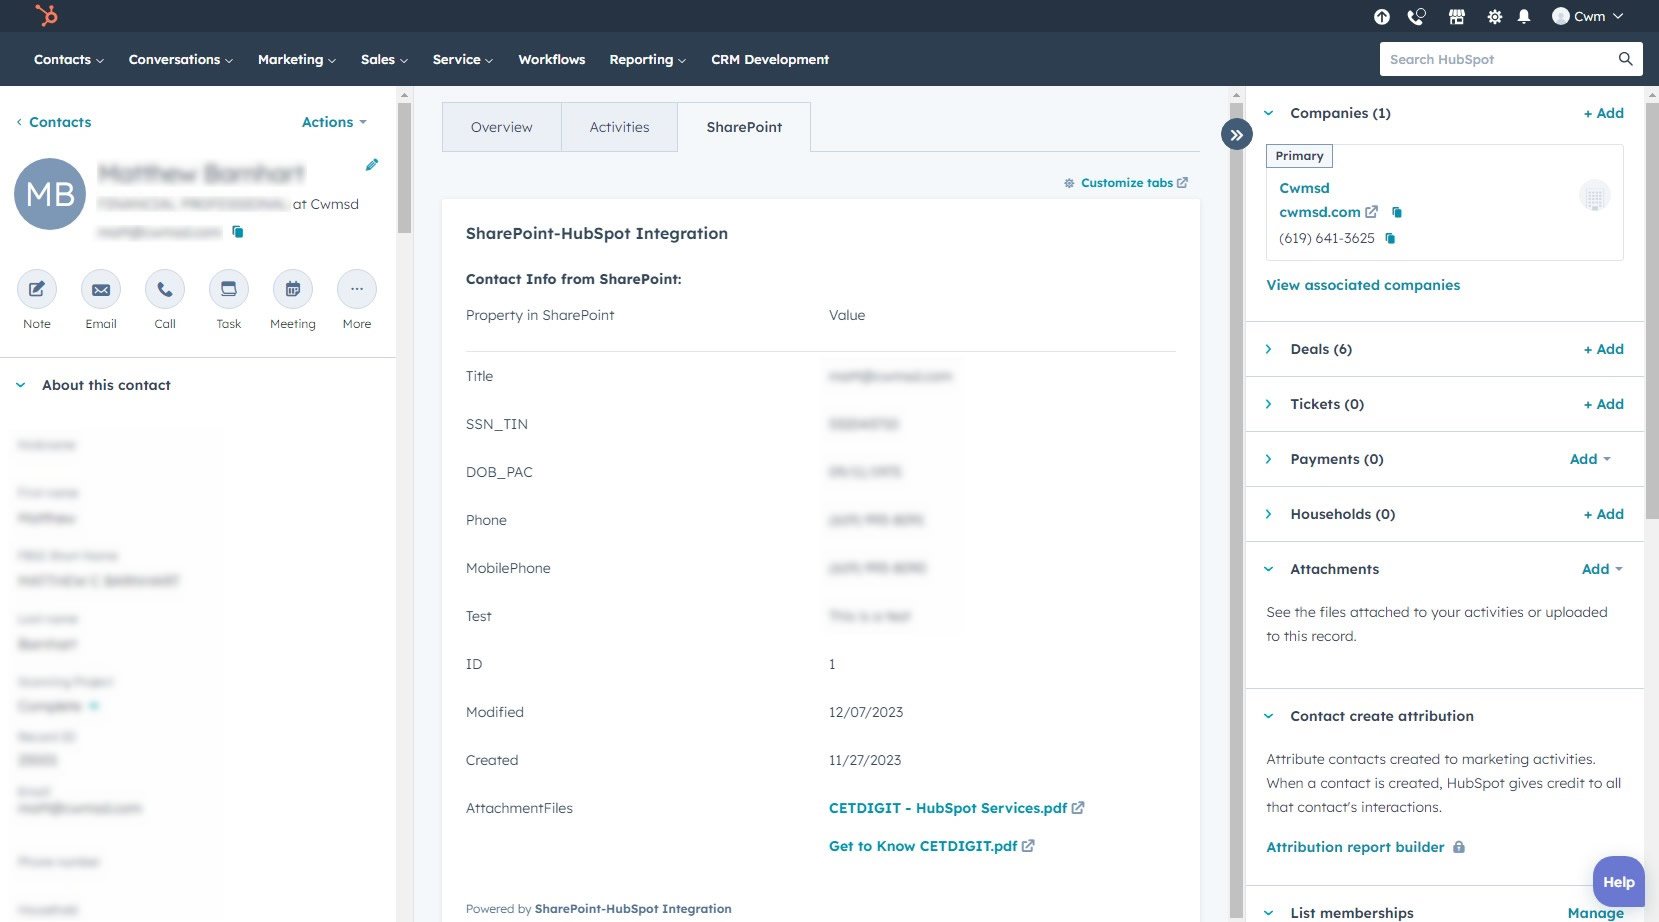Edit contact name with the pencil icon

(x=372, y=164)
